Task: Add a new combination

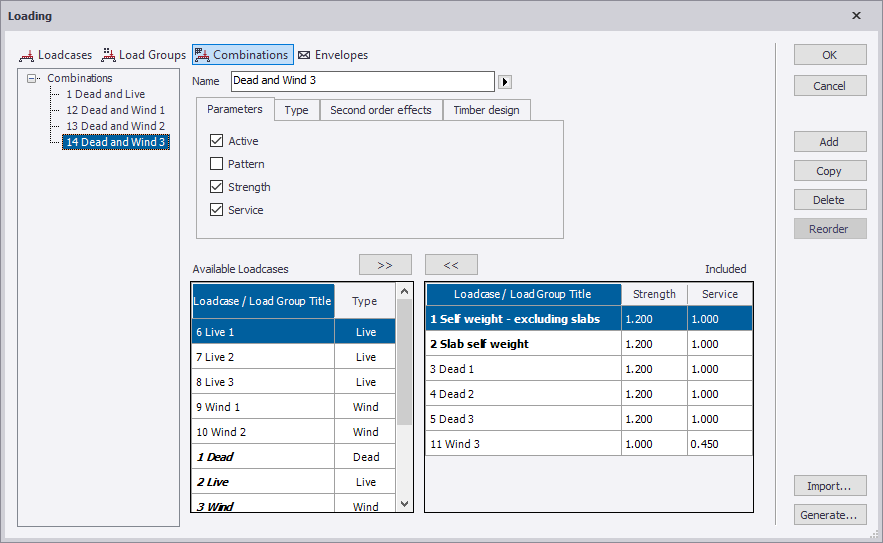Action: click(830, 142)
